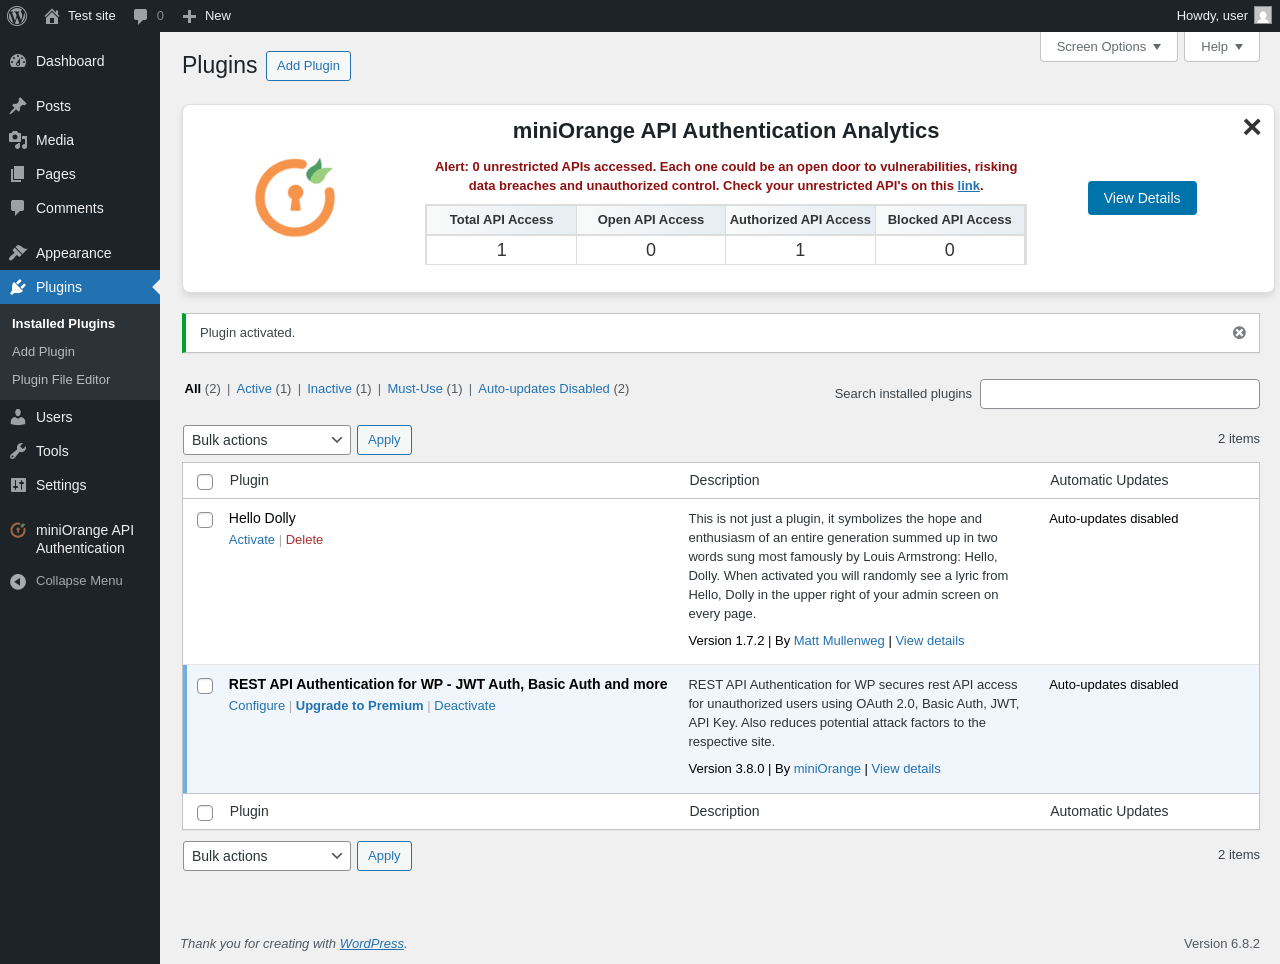
Task: View details for Hello Dolly
Action: 930,641
